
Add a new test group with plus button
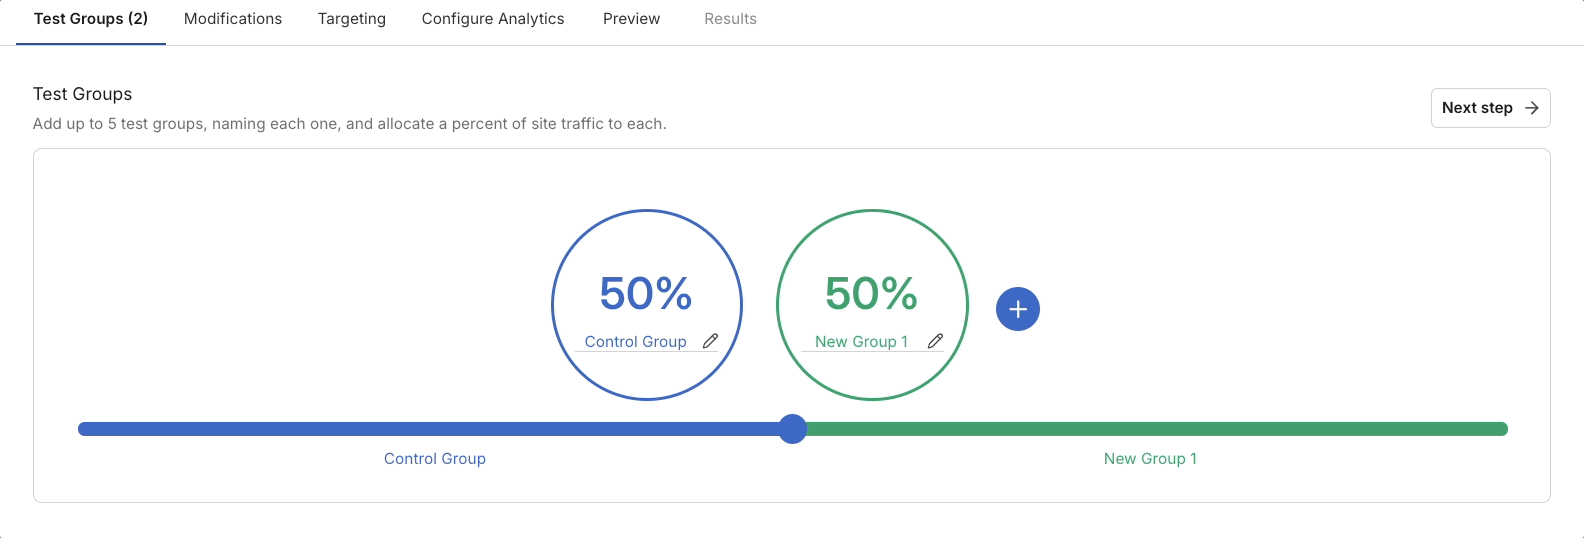click(x=1018, y=309)
